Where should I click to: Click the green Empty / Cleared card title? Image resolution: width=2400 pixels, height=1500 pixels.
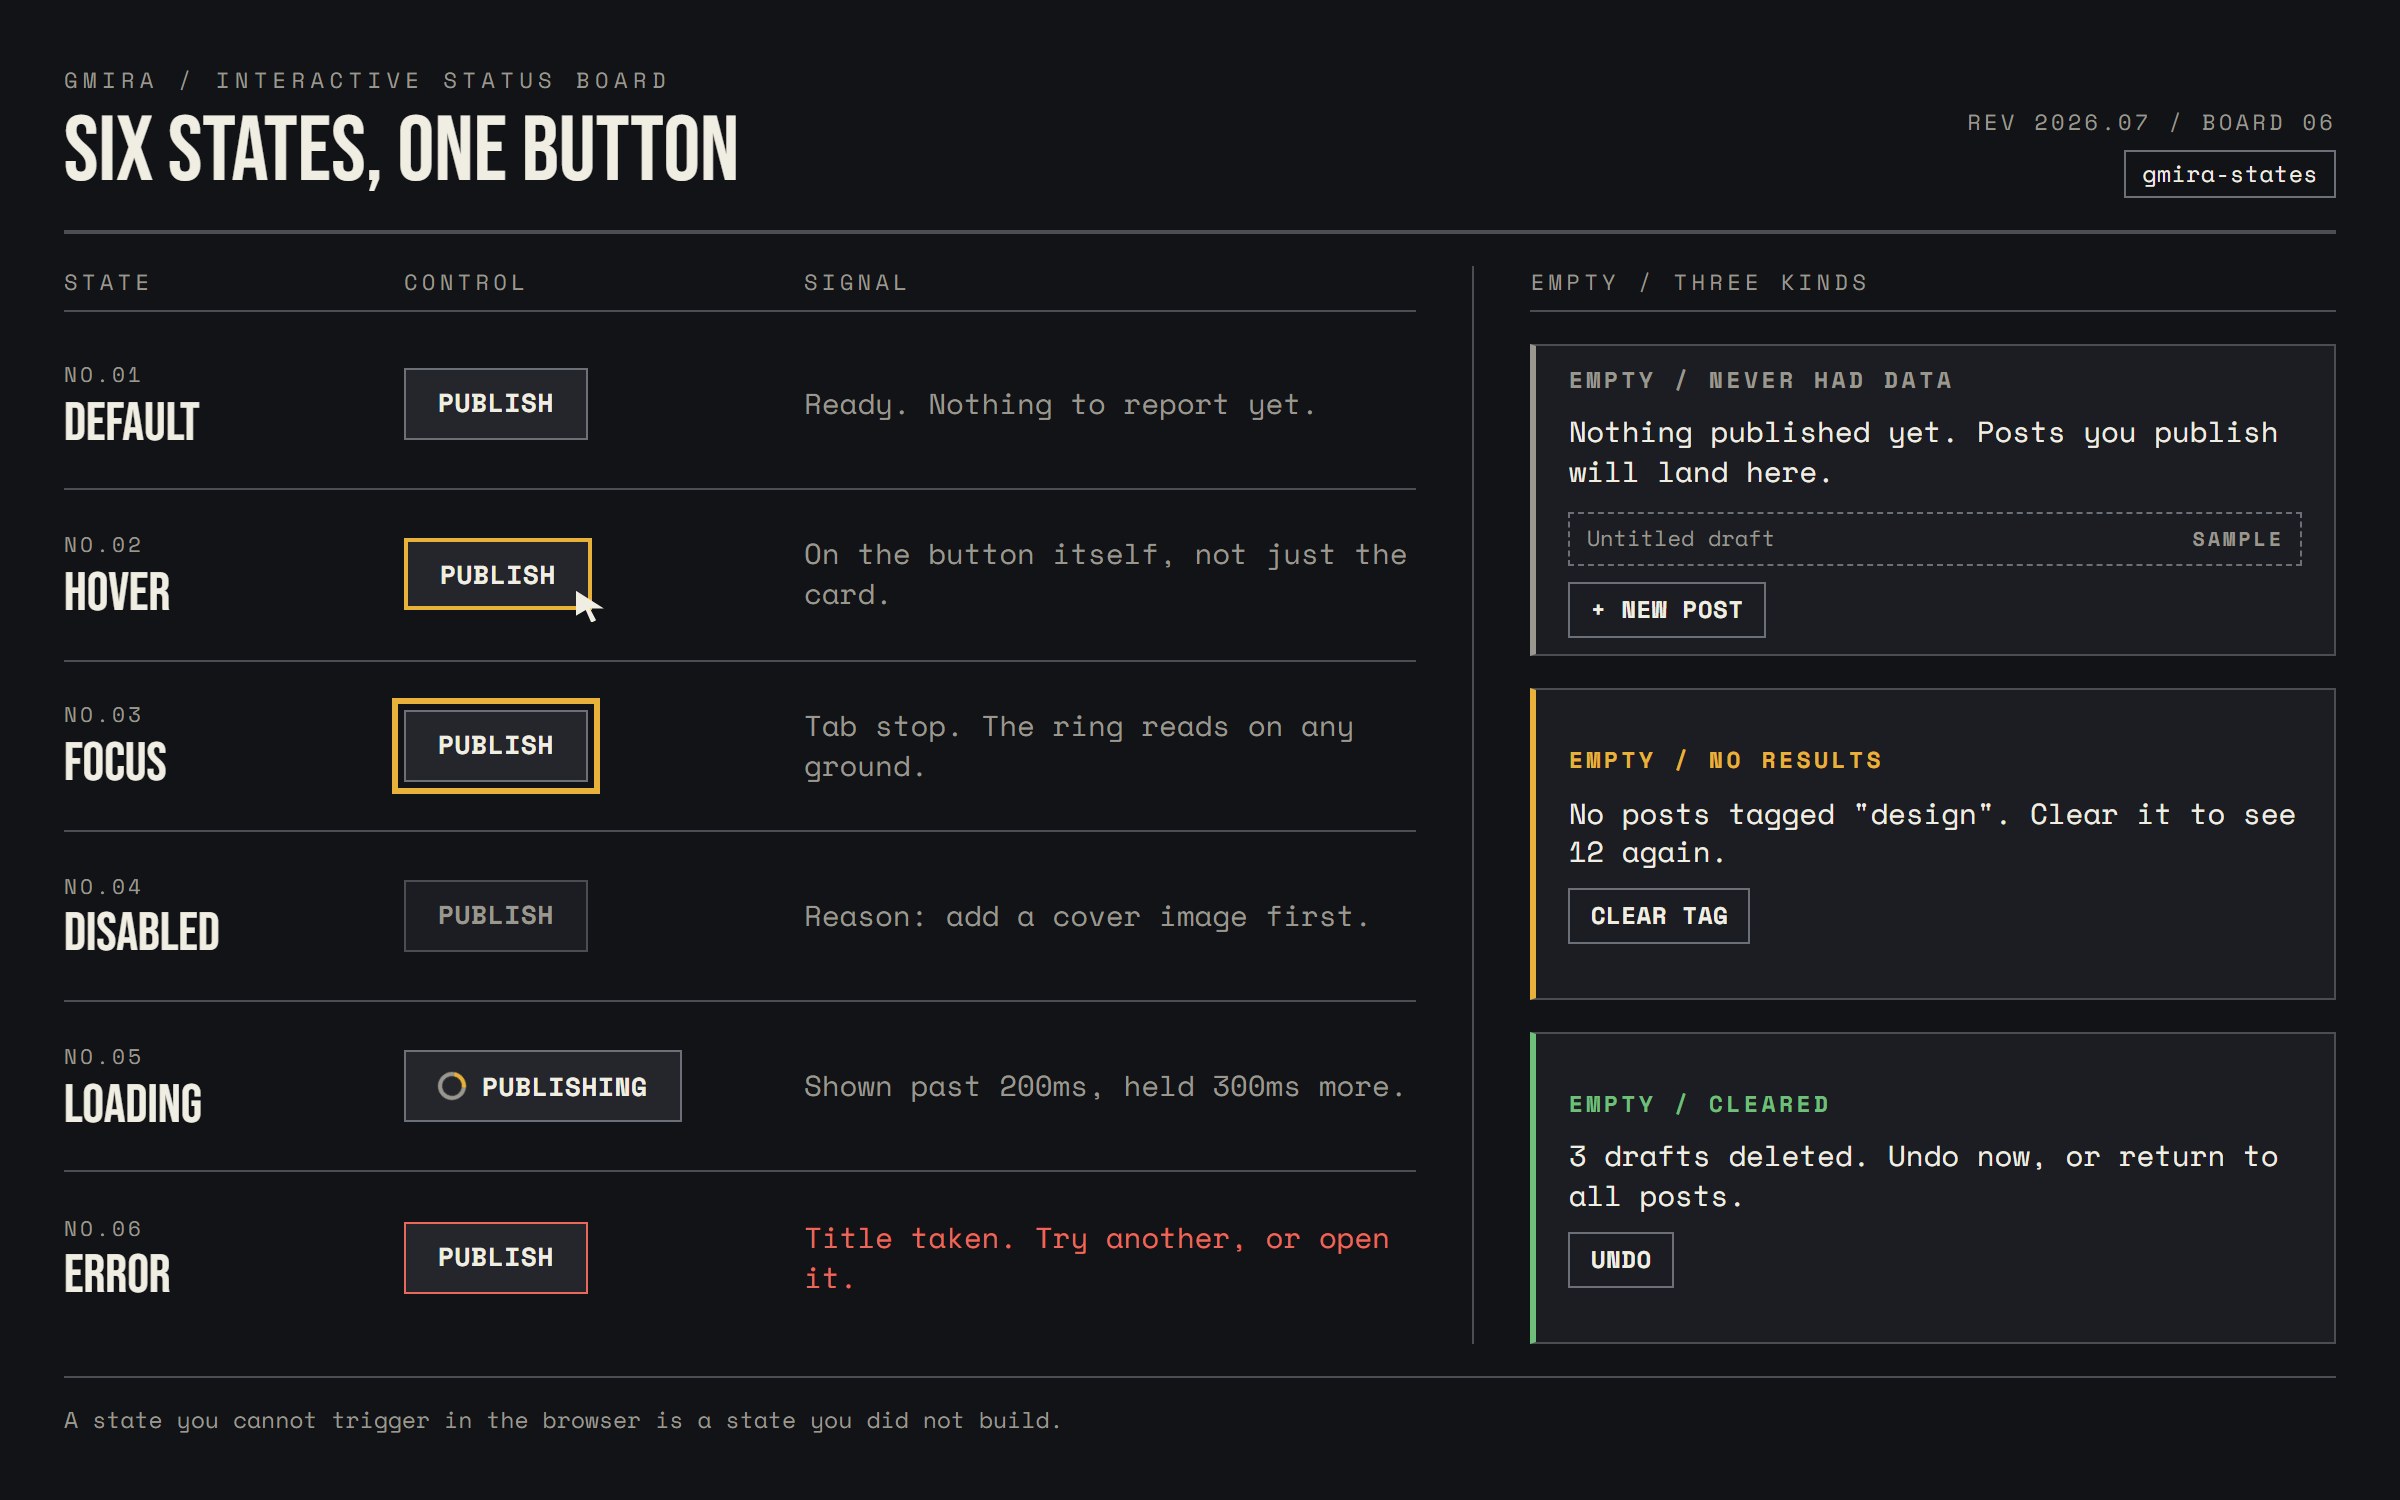point(1698,1104)
